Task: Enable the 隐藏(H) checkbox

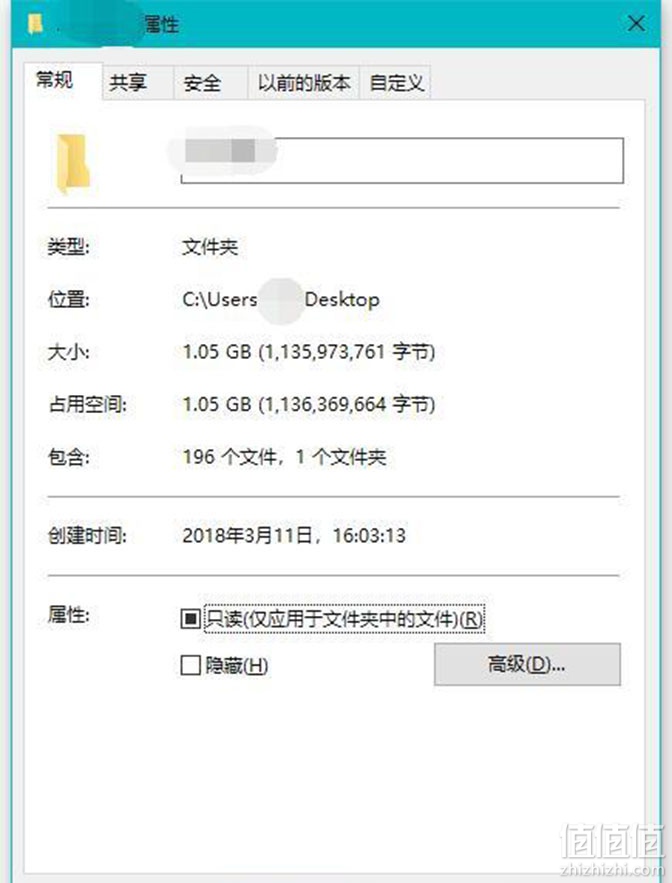Action: [190, 665]
